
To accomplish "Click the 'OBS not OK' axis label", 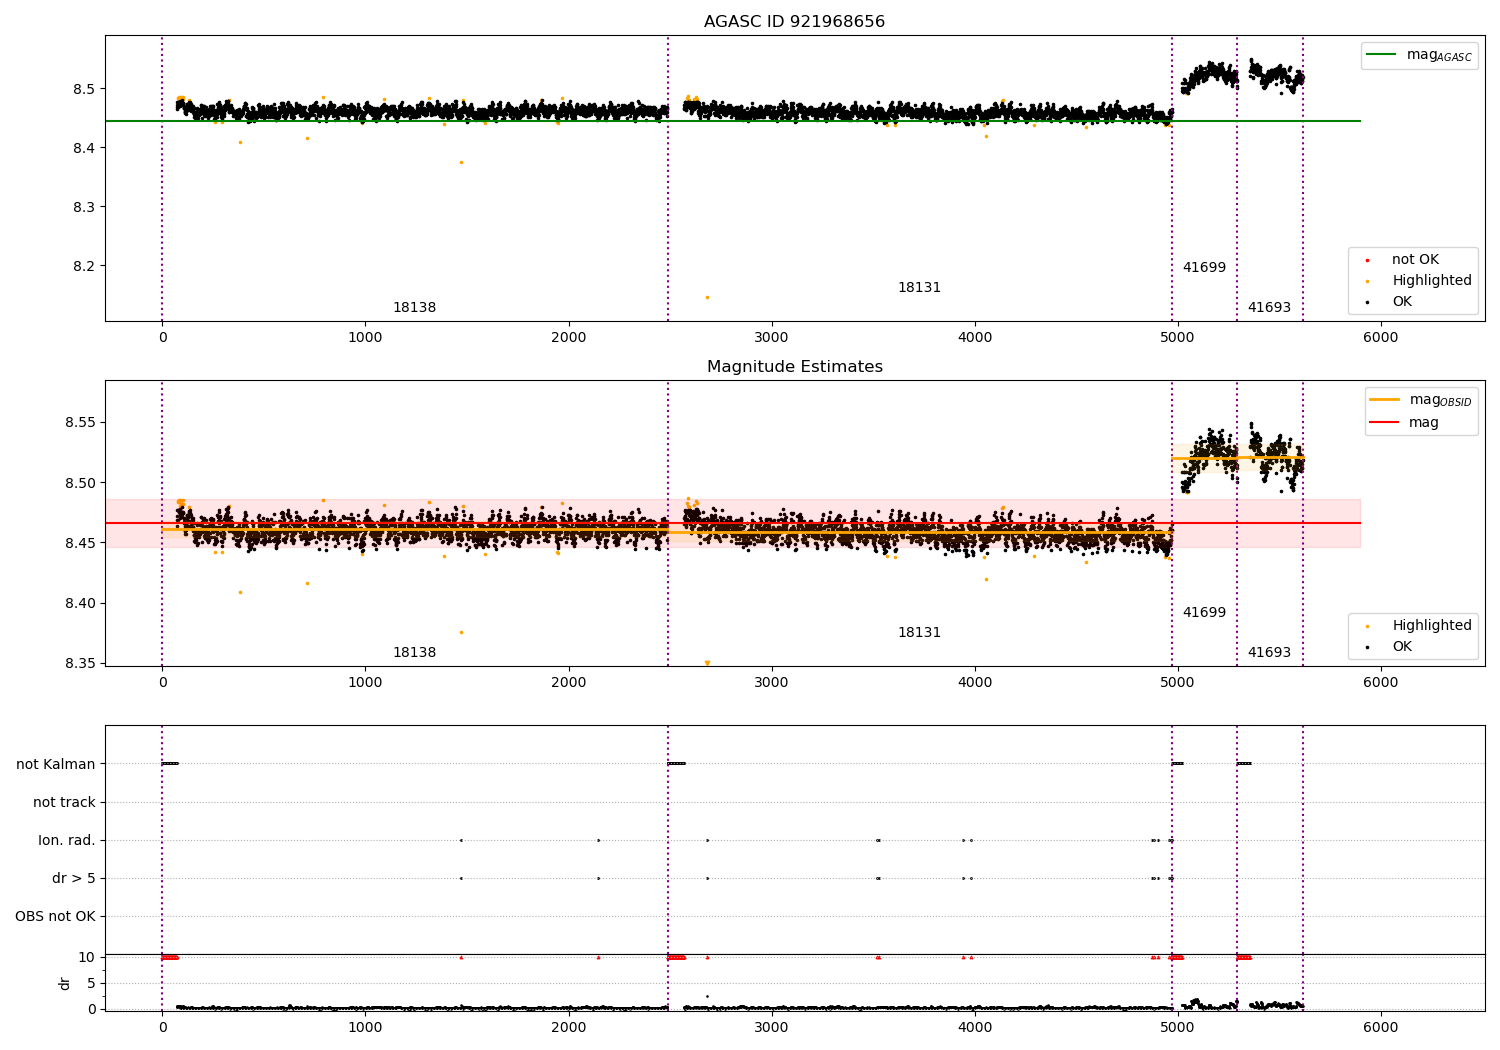I will click(56, 916).
